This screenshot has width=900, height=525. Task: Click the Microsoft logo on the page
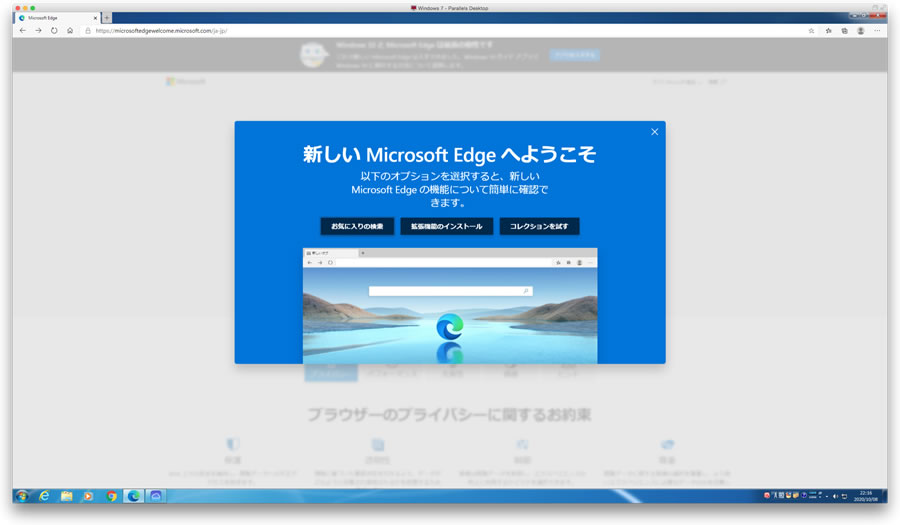[186, 81]
